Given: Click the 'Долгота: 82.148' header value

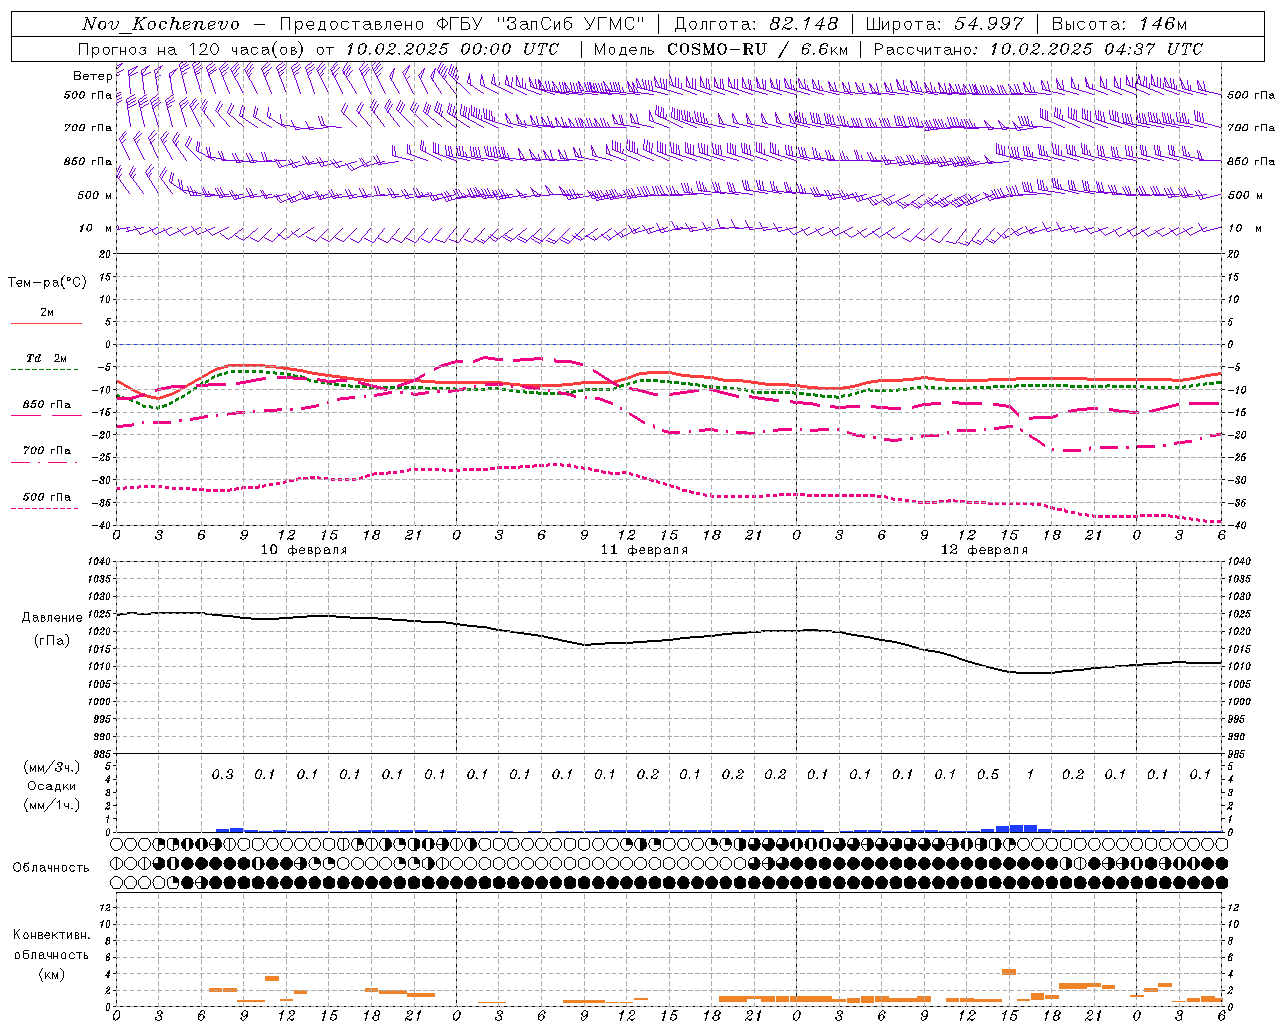Looking at the screenshot, I should point(756,24).
